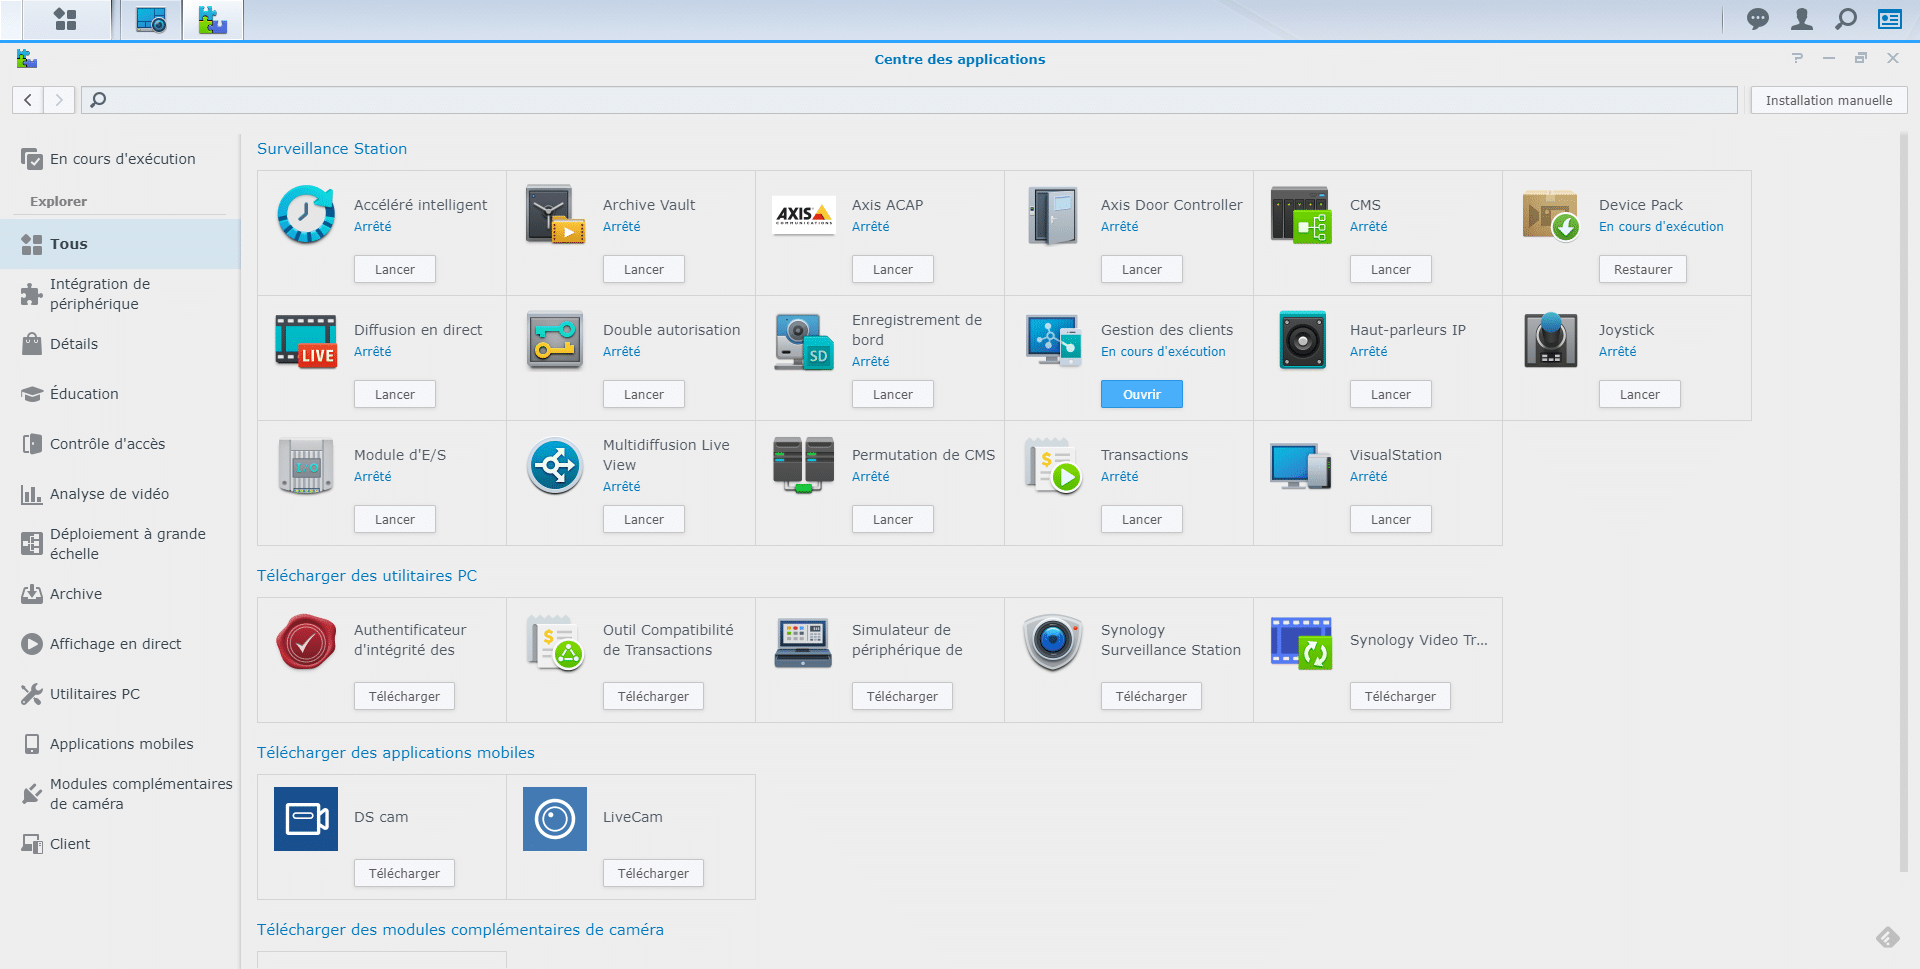Click the Permutation de CMS icon
This screenshot has width=1920, height=969.
[x=803, y=465]
